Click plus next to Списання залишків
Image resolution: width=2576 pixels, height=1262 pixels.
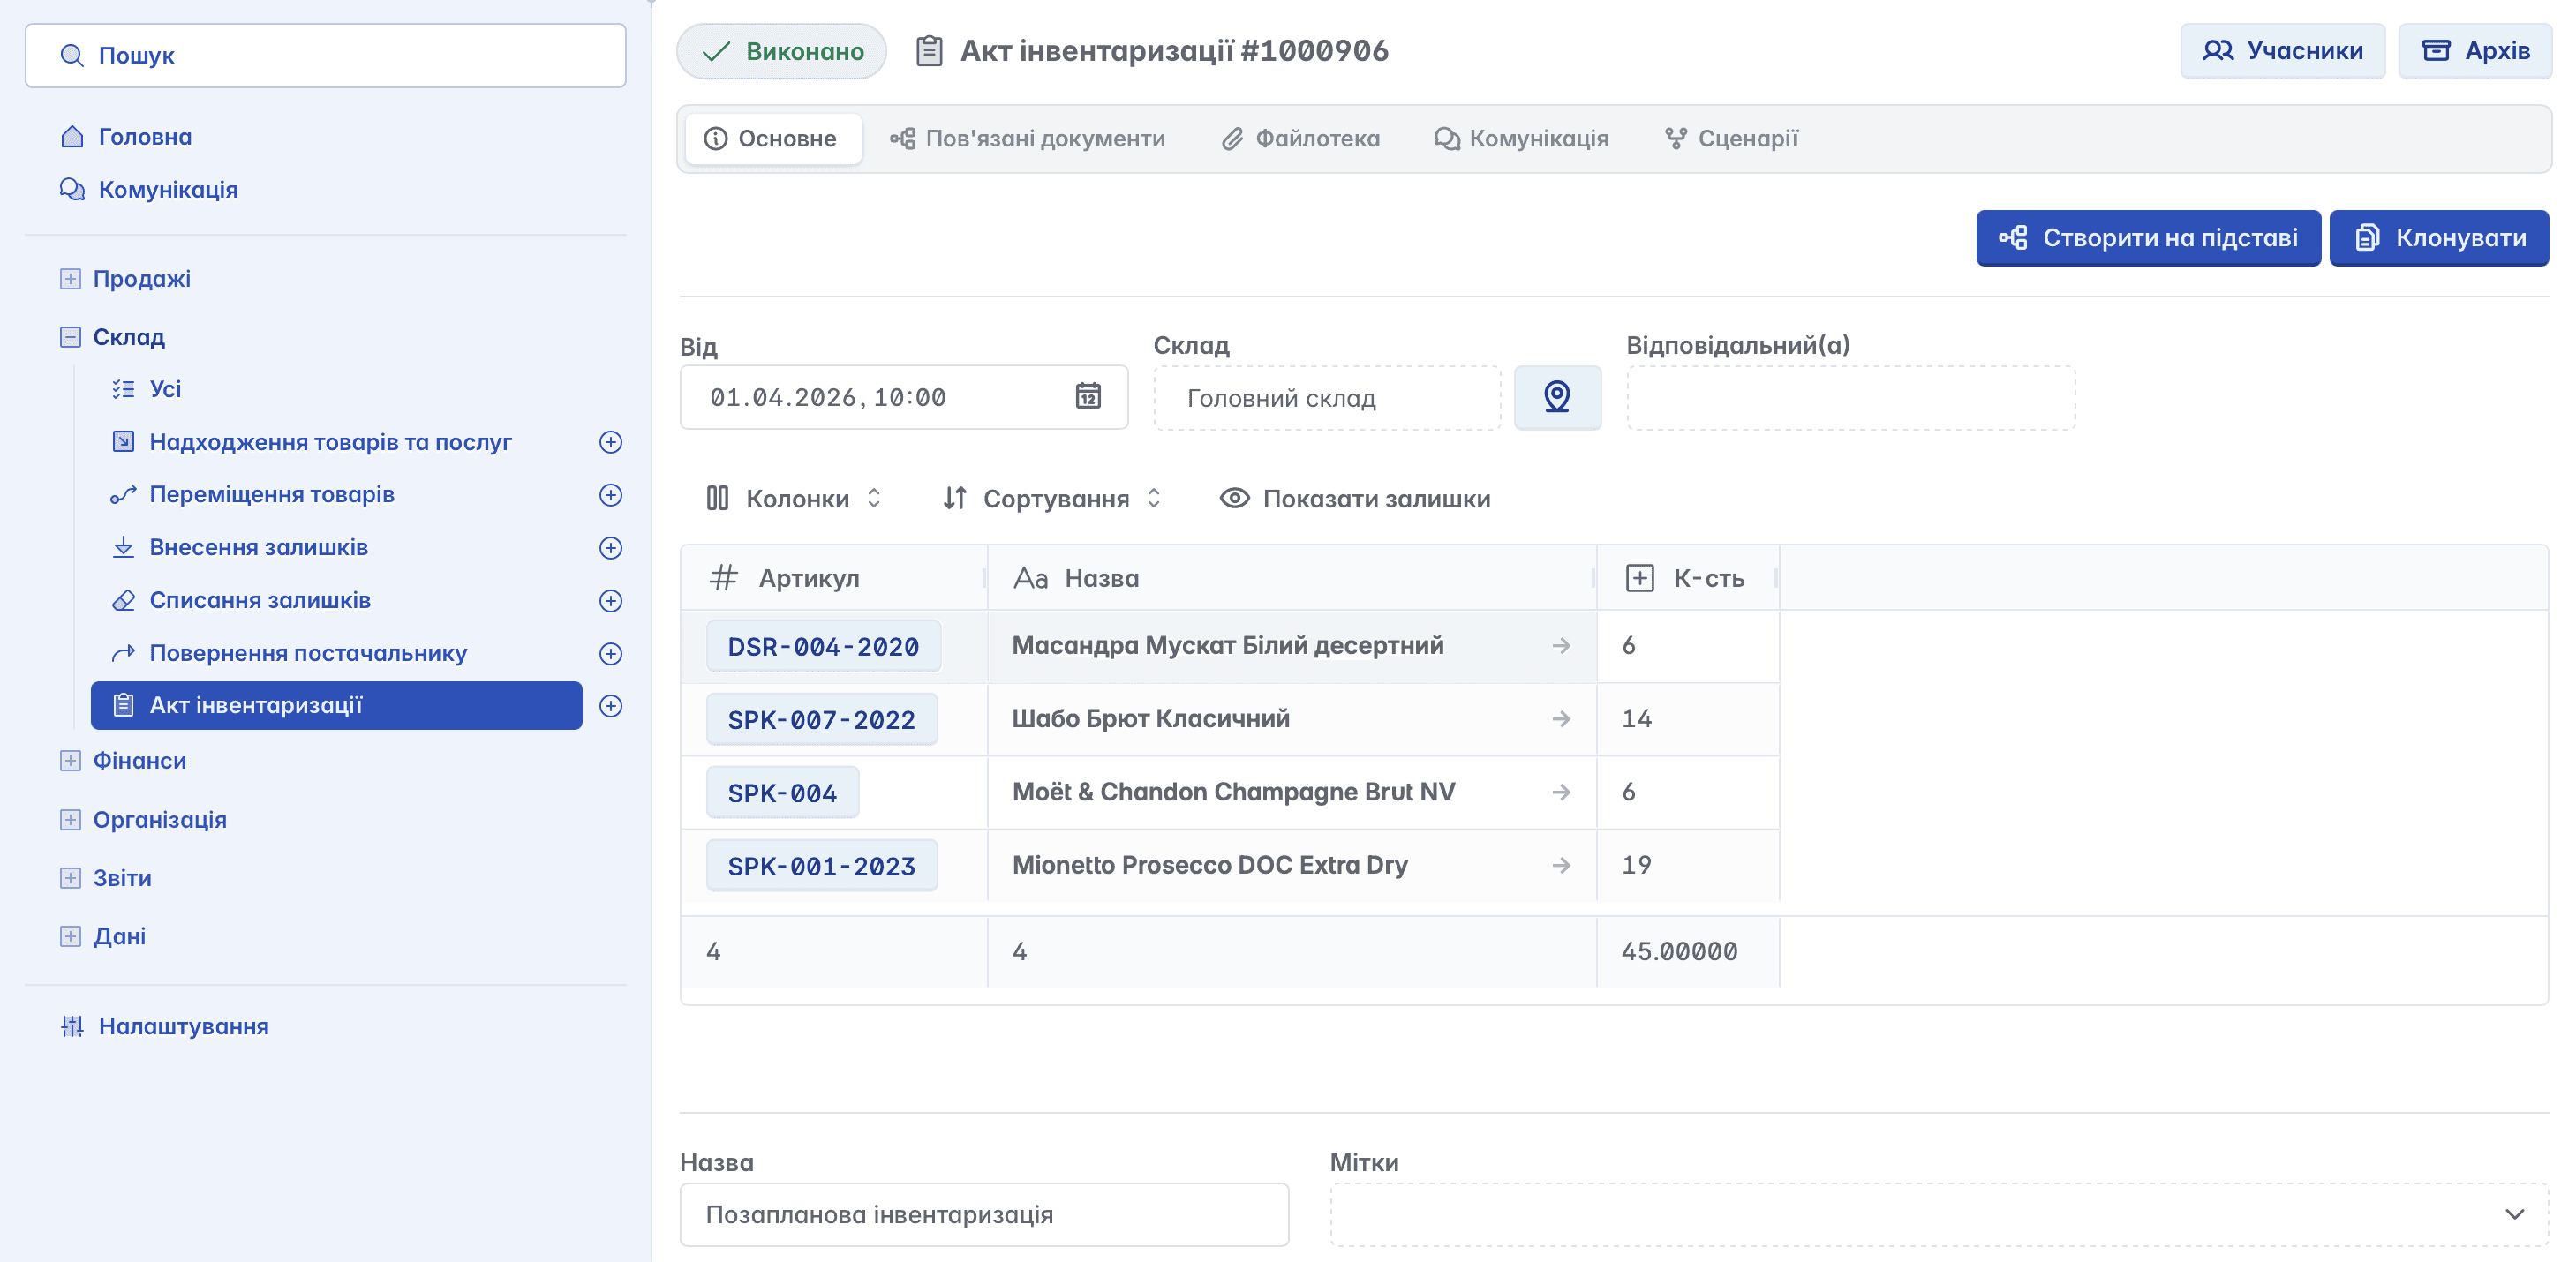point(610,600)
